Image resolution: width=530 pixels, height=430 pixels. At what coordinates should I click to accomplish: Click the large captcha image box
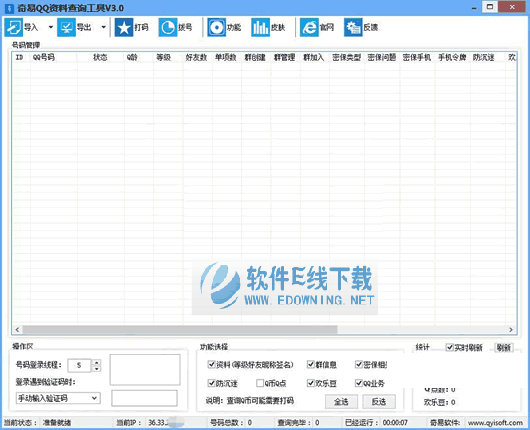[x=145, y=369]
